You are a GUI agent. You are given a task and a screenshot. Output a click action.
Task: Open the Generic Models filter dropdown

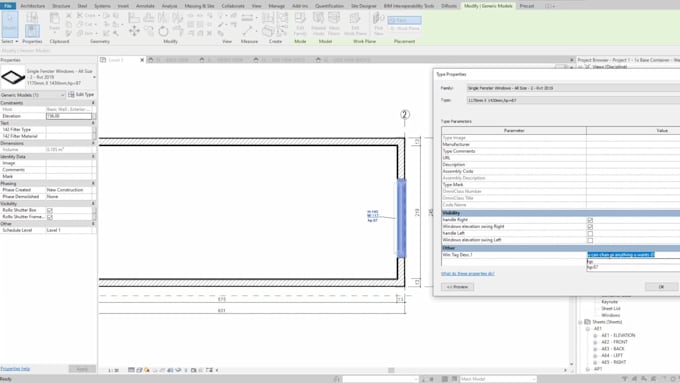(33, 95)
